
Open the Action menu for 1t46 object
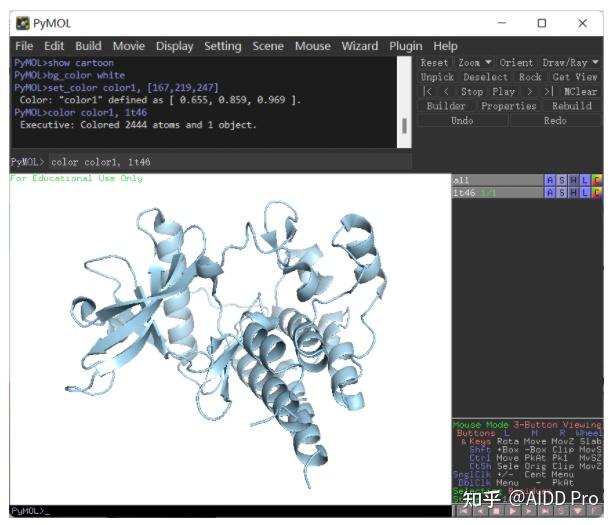[x=550, y=193]
